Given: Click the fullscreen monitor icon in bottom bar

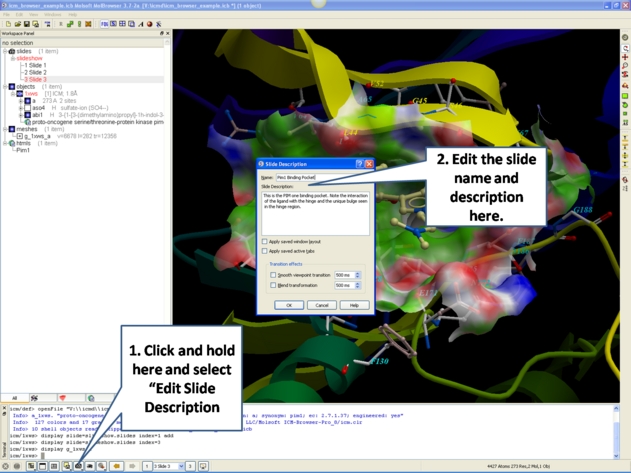Looking at the screenshot, I should 204,466.
